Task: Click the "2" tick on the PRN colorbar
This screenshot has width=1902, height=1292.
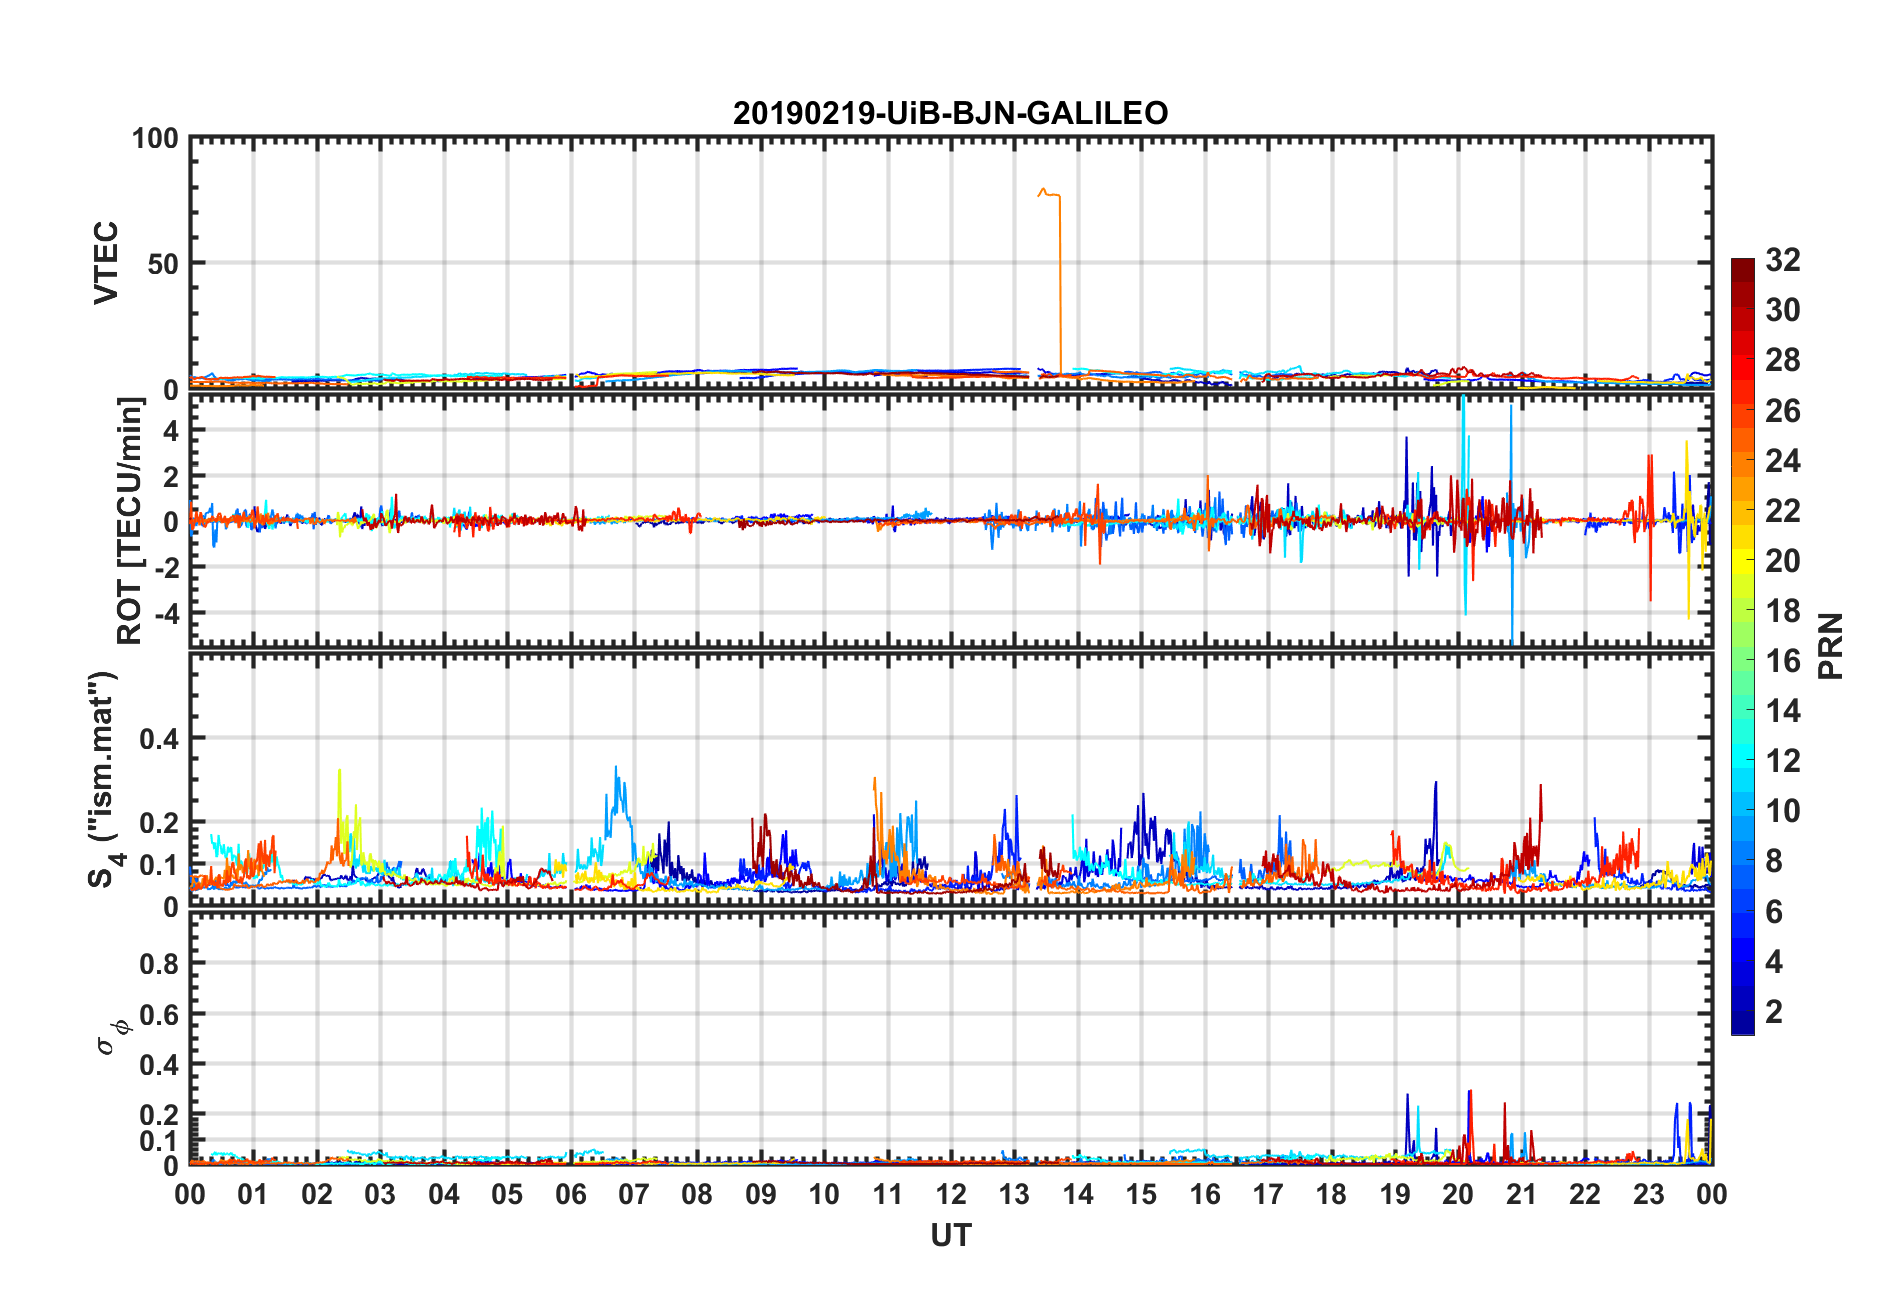Action: (1774, 1011)
